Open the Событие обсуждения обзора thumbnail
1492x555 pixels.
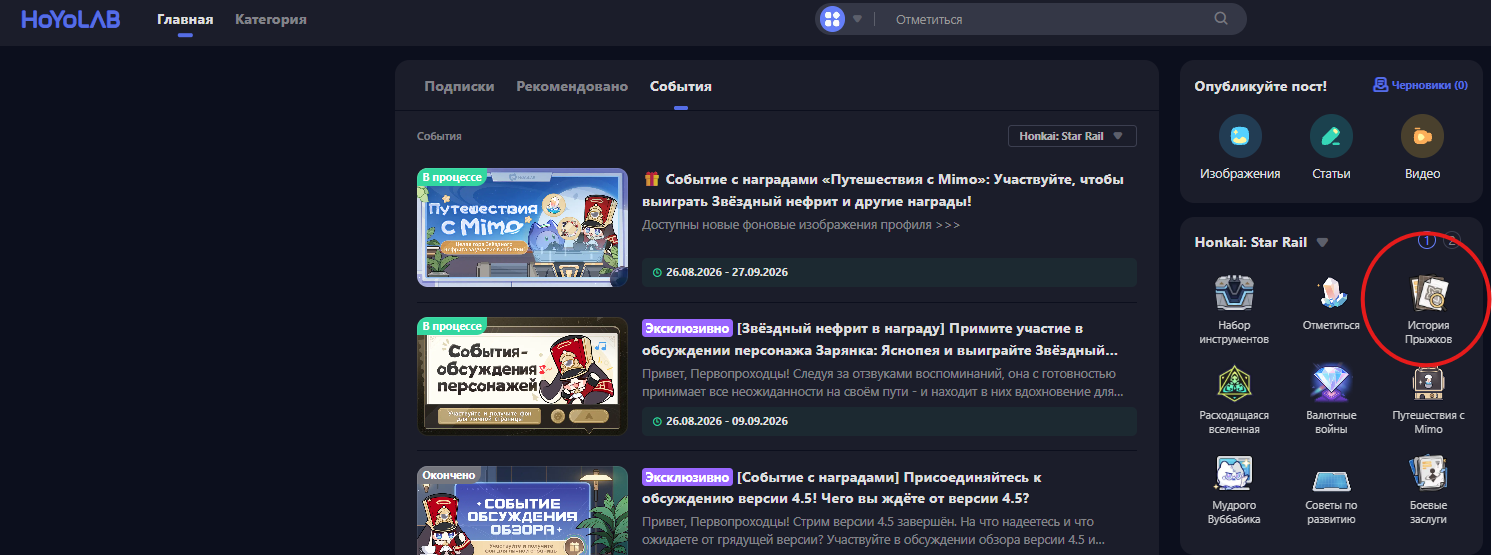[x=522, y=511]
